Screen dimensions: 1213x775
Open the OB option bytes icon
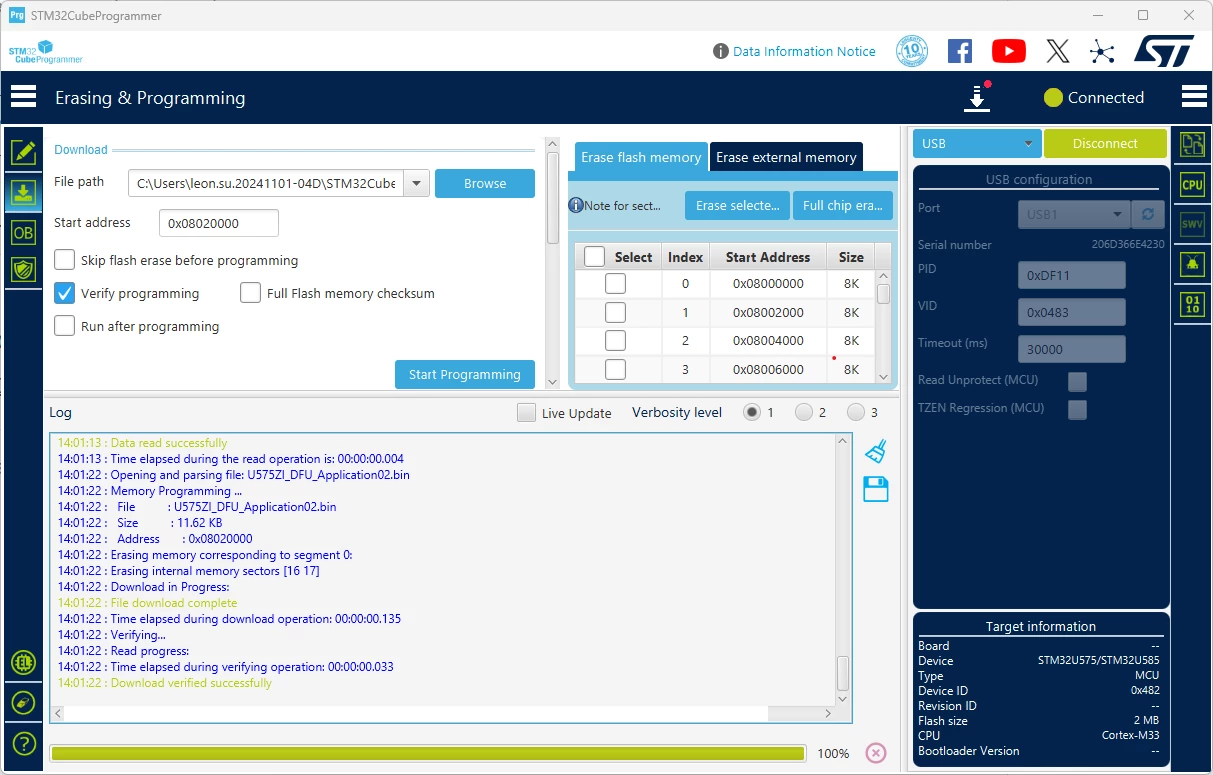[x=23, y=232]
